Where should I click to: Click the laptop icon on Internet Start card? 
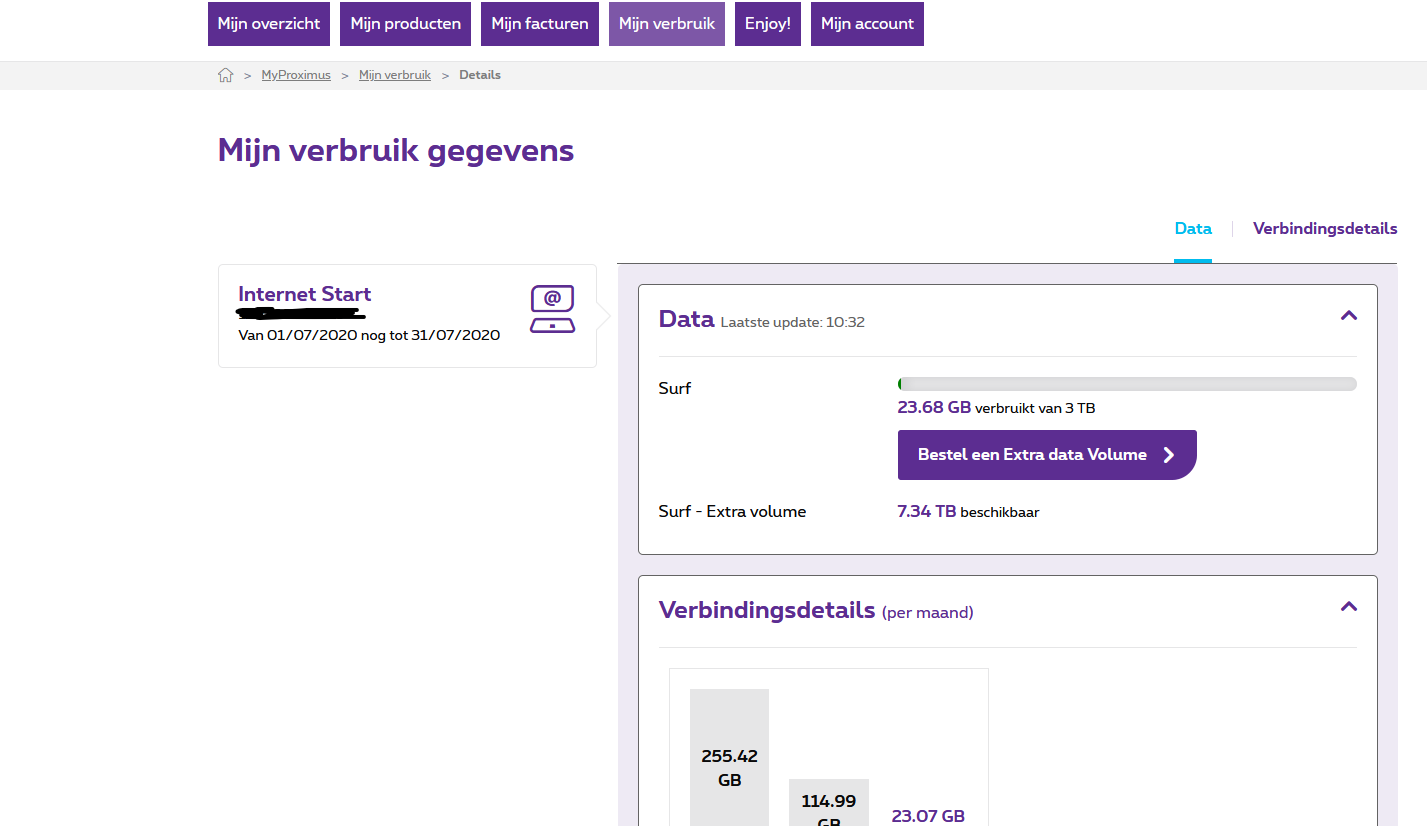pos(552,309)
